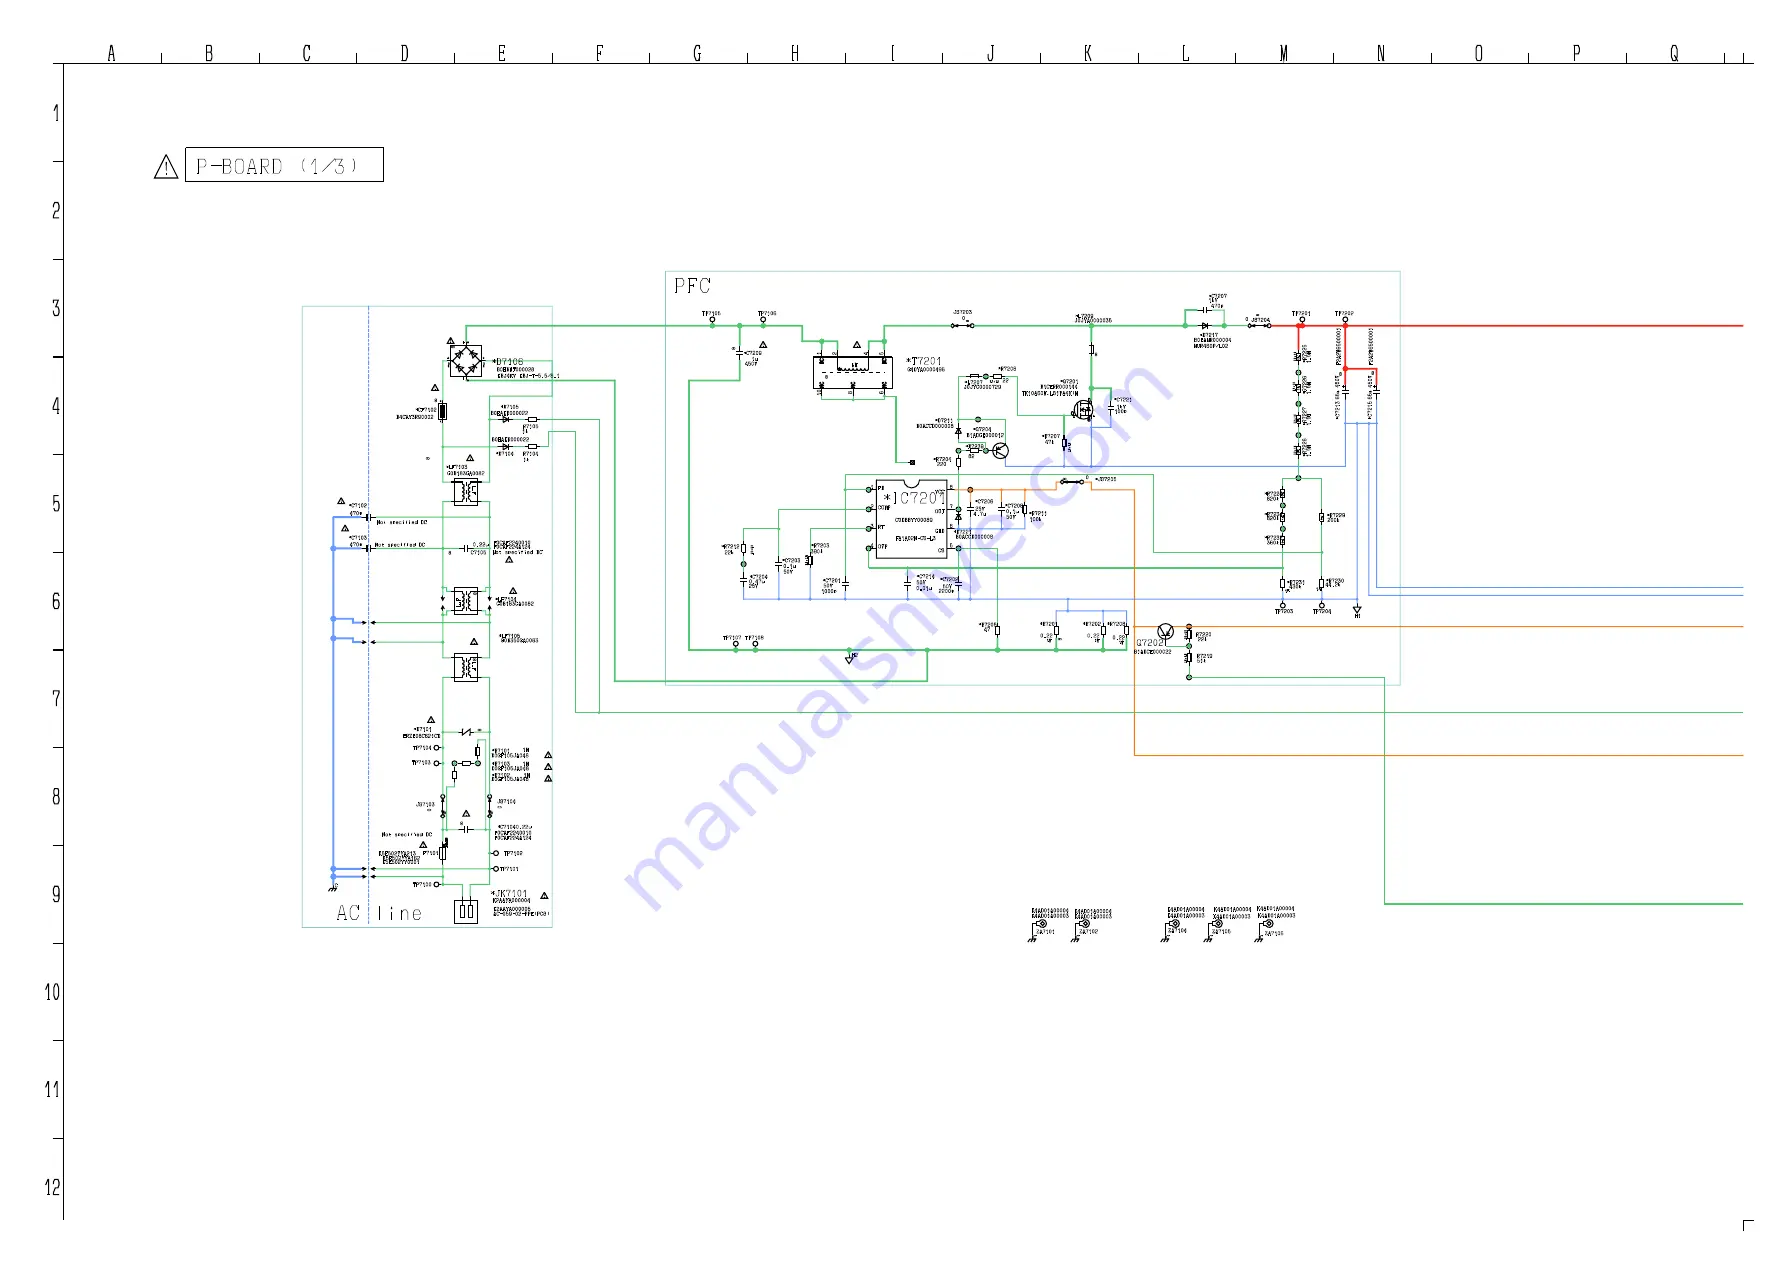The height and width of the screenshot is (1263, 1787).
Task: Click the warning triangle beside JK7101 label
Action: tap(544, 895)
